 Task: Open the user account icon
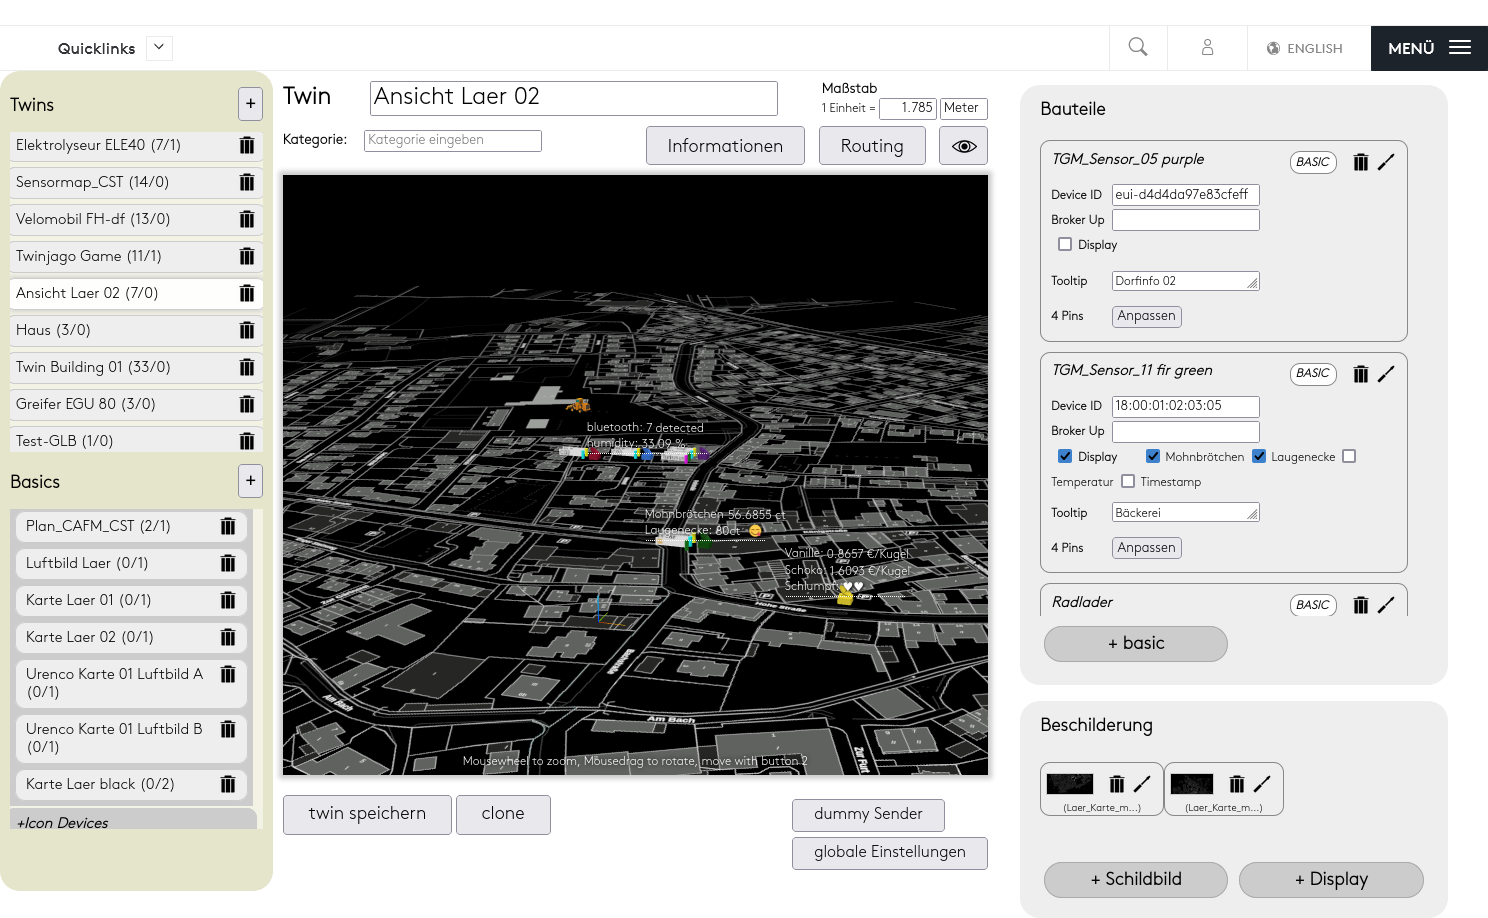click(1207, 47)
